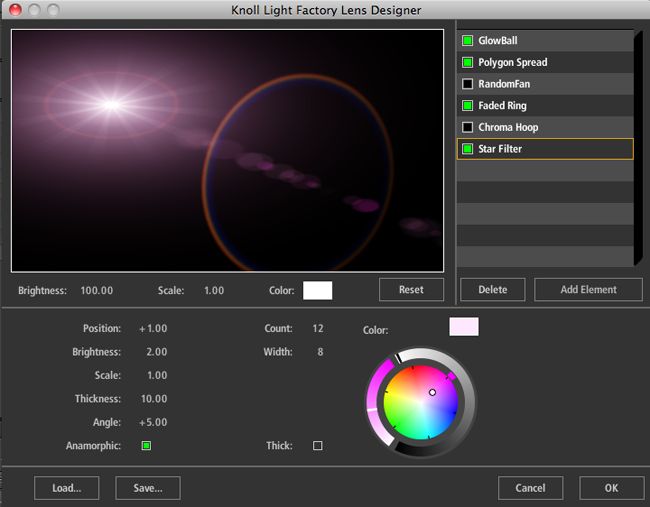Select the Faded Ring element row

tap(545, 105)
